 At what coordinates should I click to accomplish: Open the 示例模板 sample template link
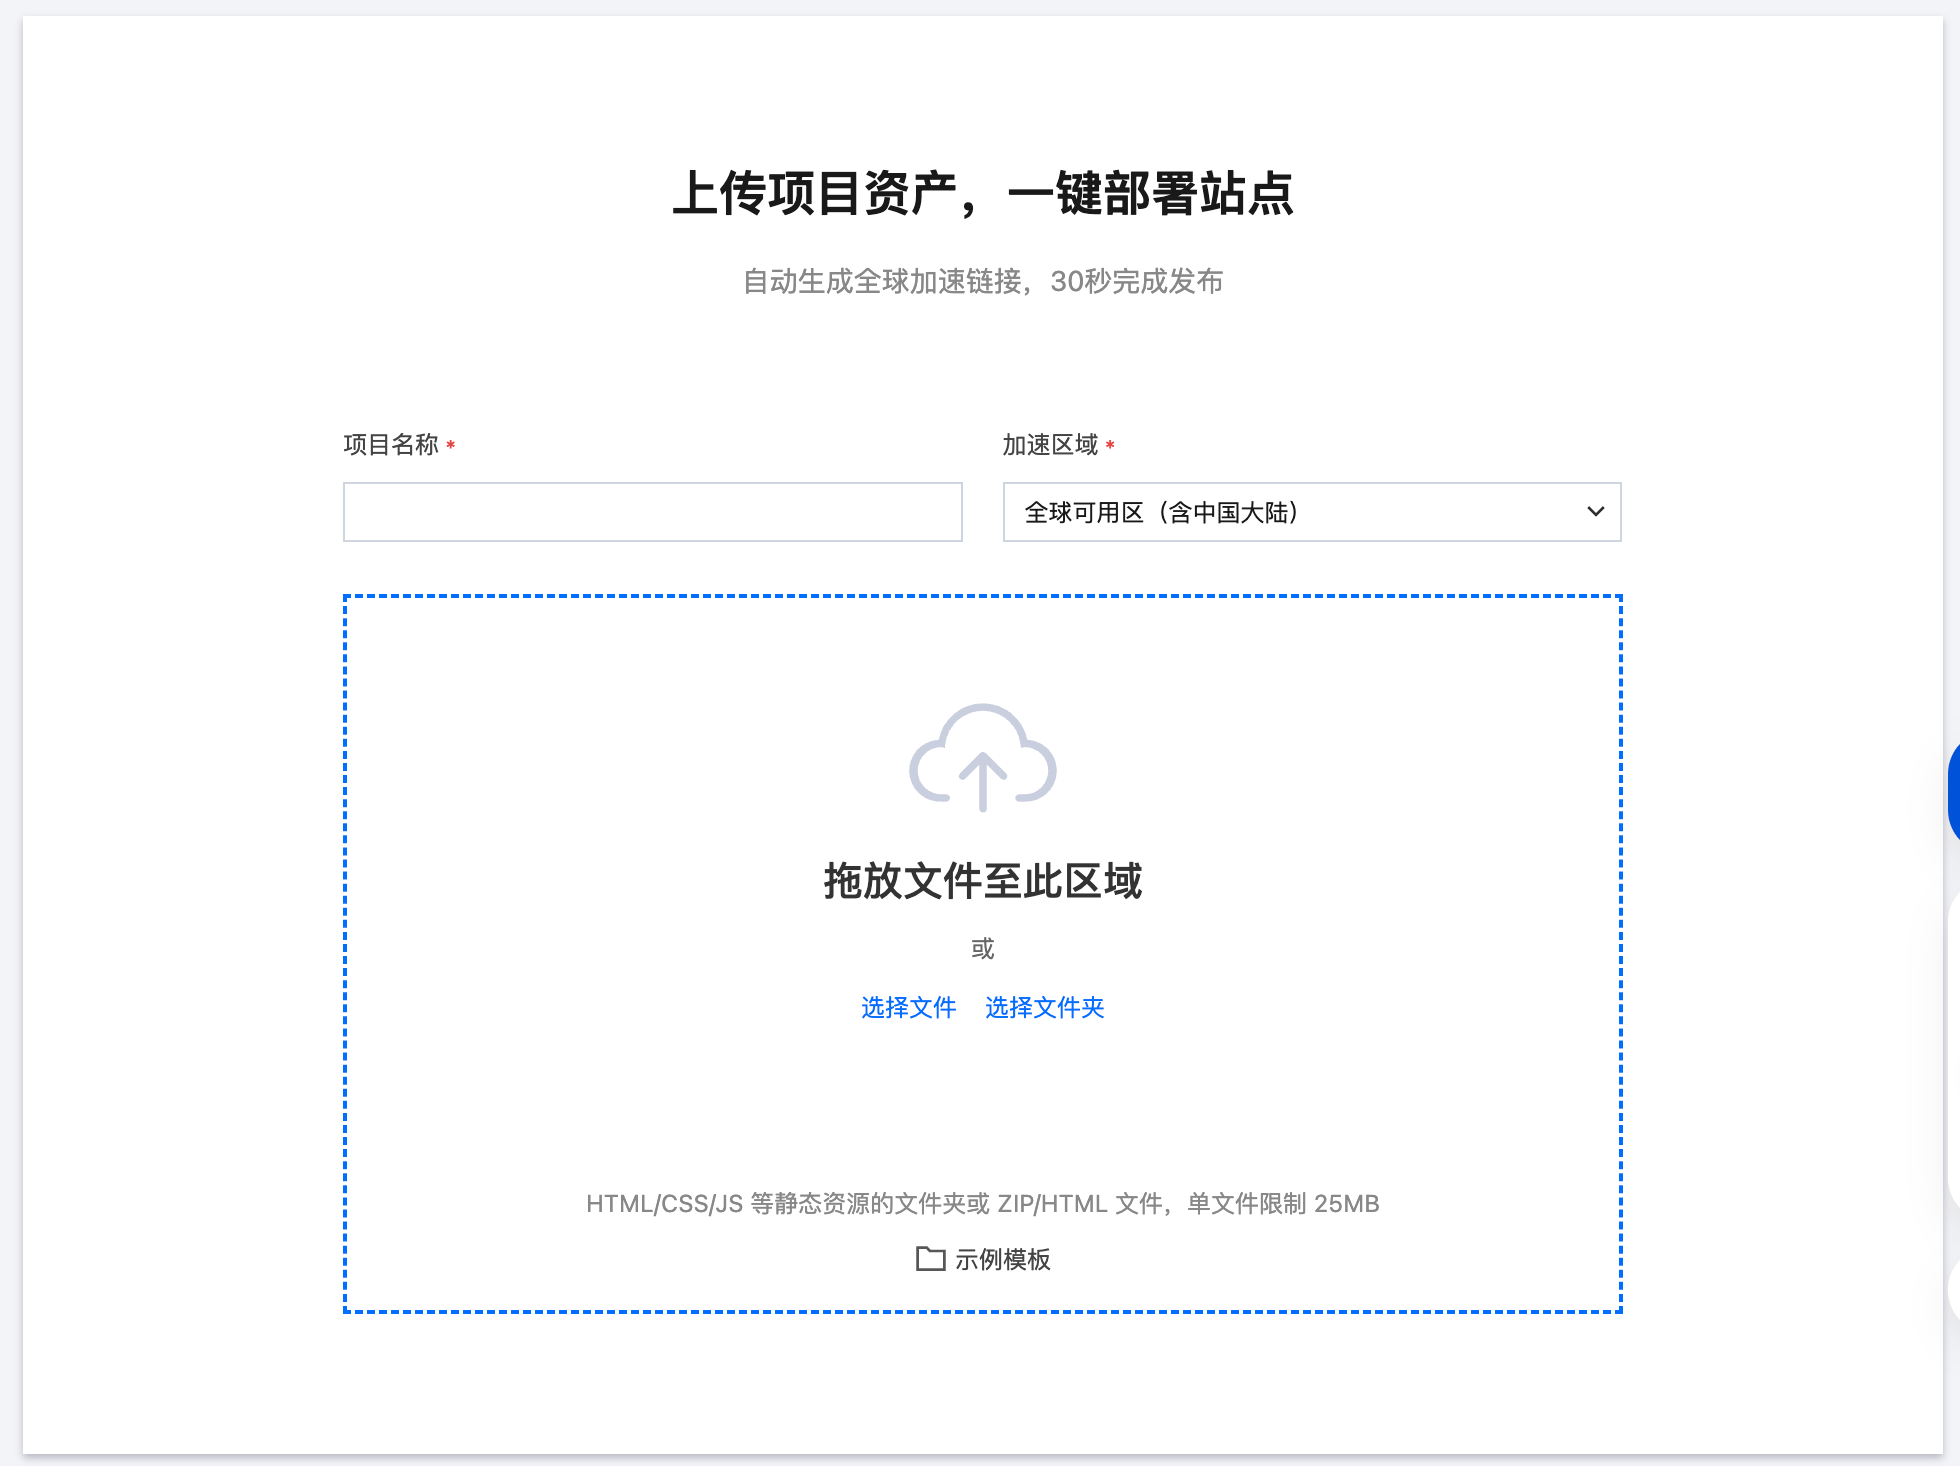(x=1002, y=1259)
